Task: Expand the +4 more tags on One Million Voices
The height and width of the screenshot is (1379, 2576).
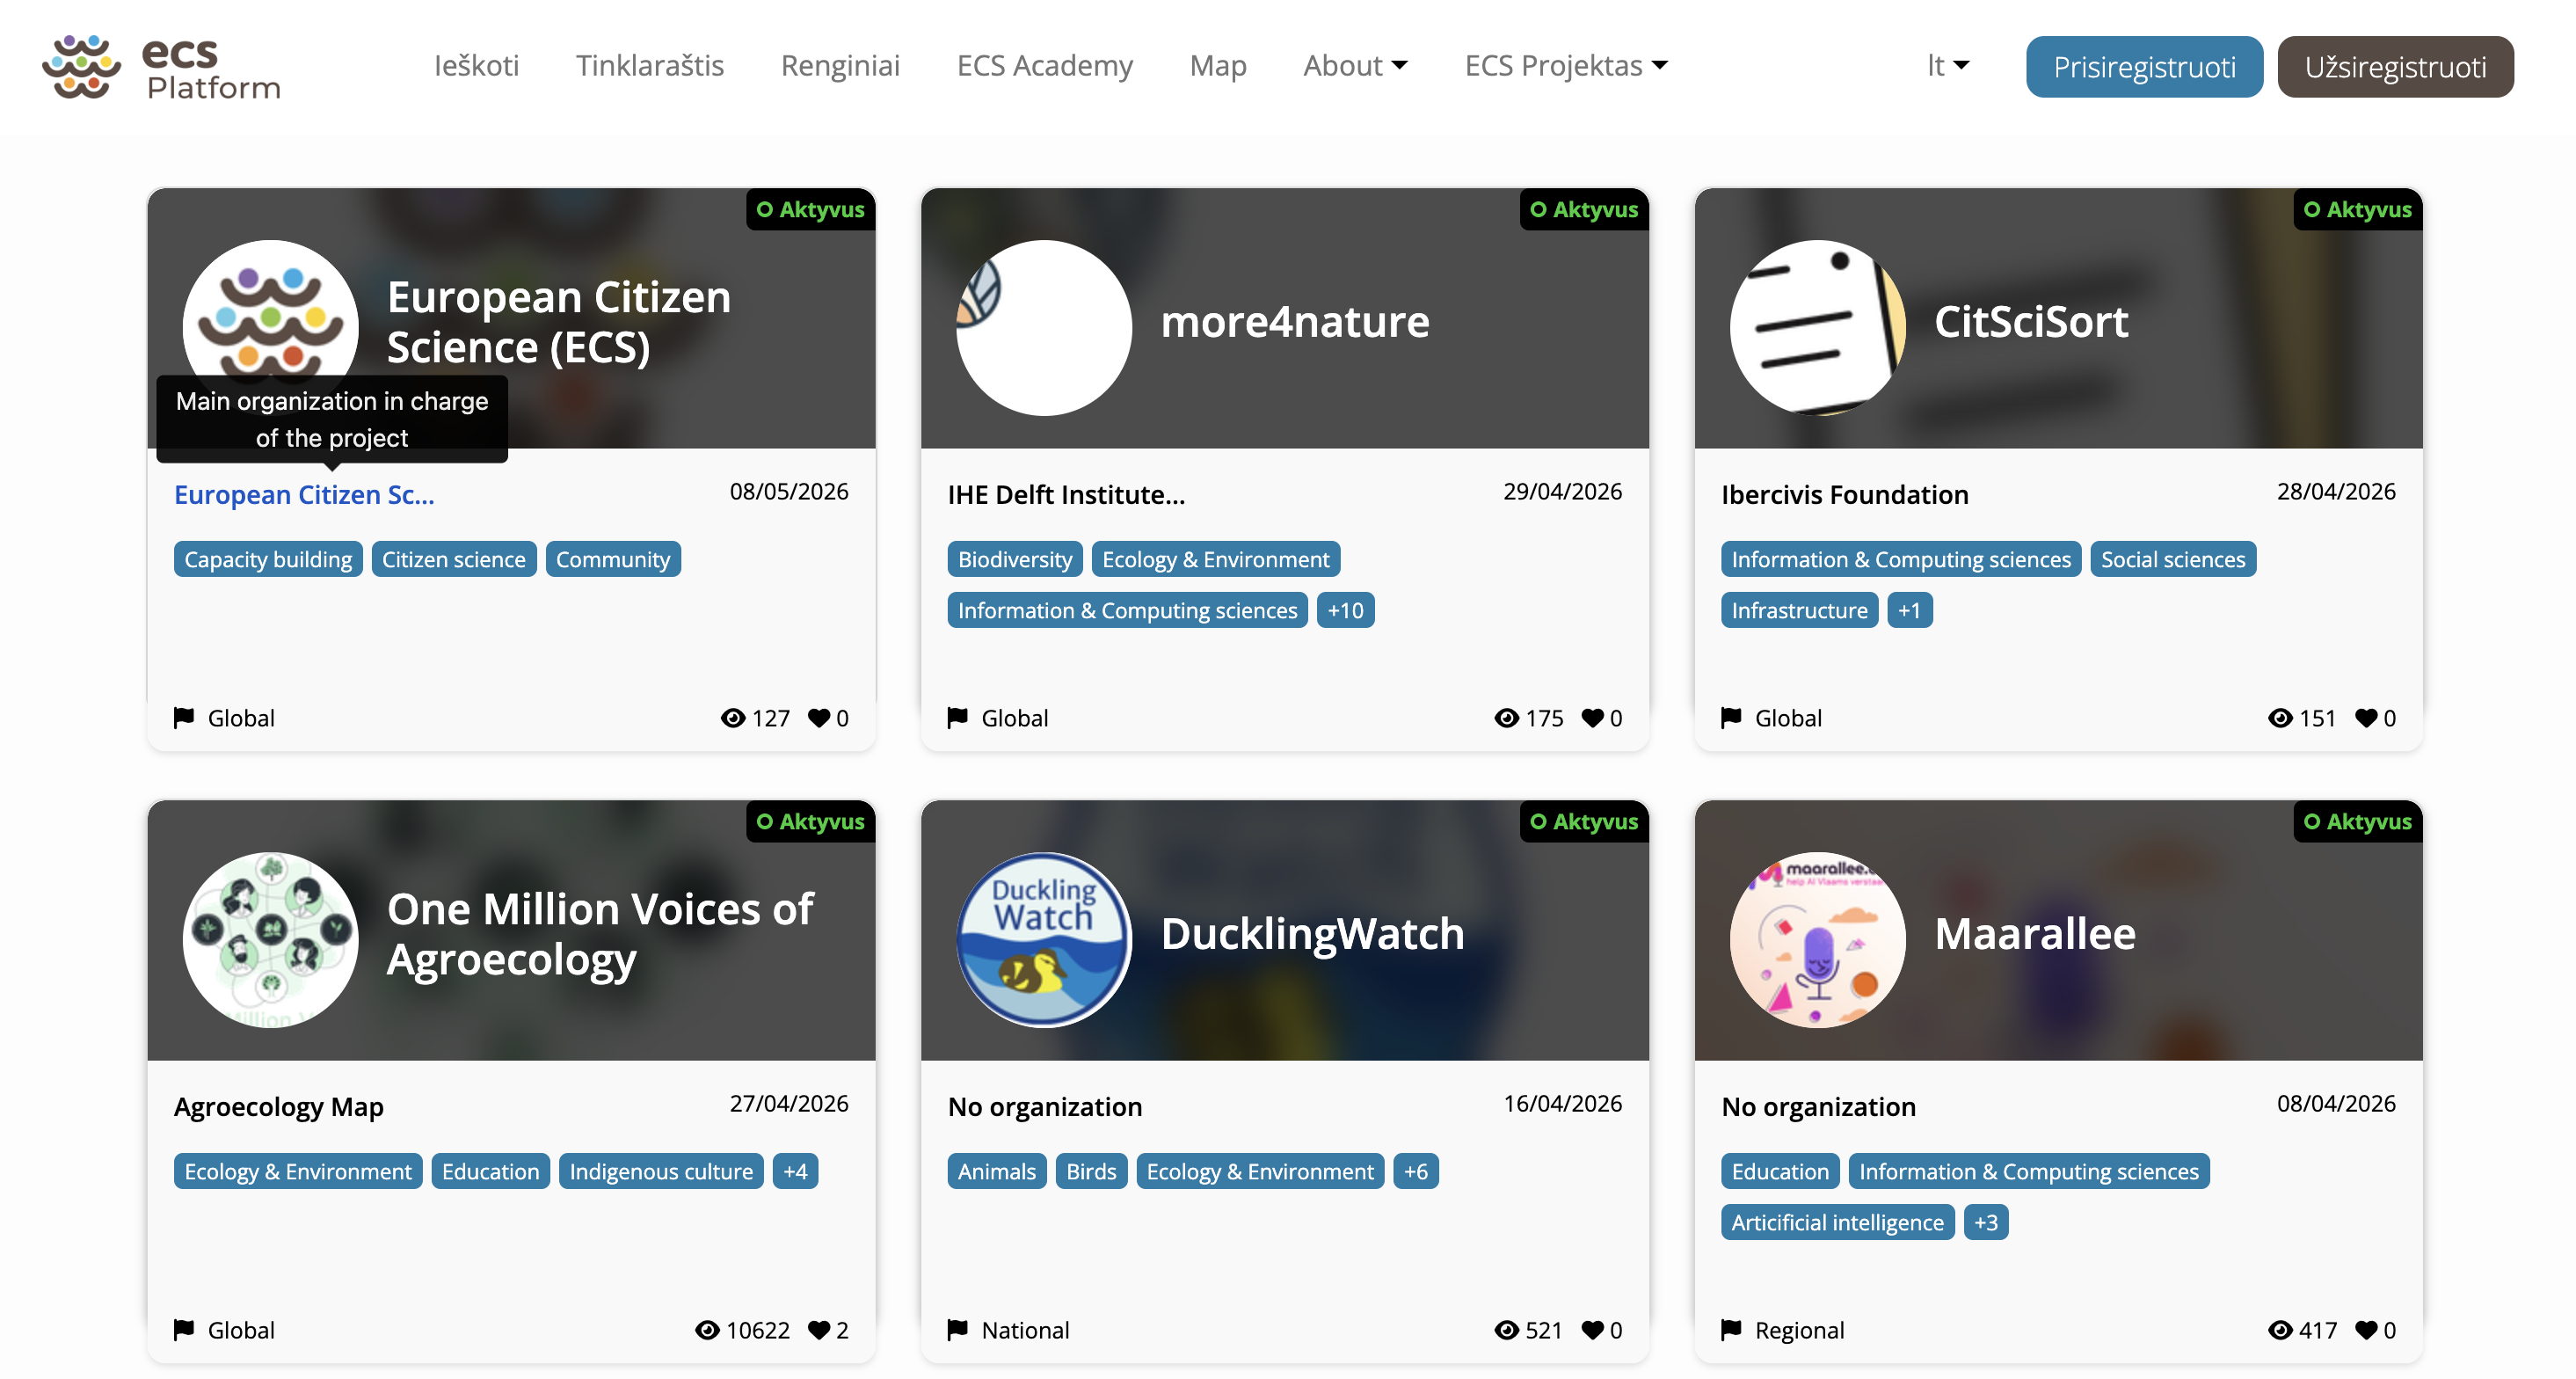Action: click(x=795, y=1171)
